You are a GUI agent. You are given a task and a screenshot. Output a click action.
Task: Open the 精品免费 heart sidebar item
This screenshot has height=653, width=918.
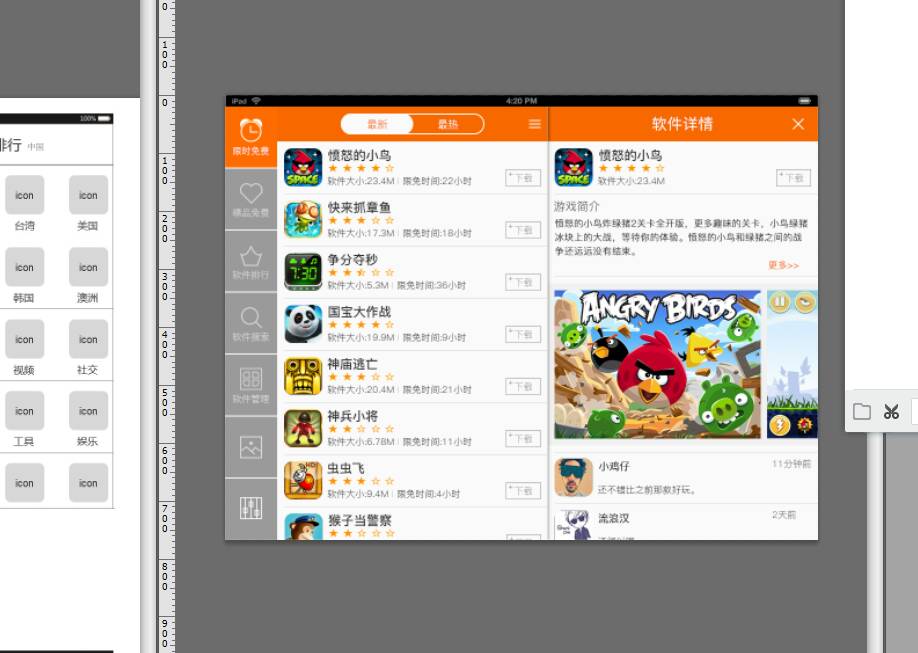coord(251,199)
